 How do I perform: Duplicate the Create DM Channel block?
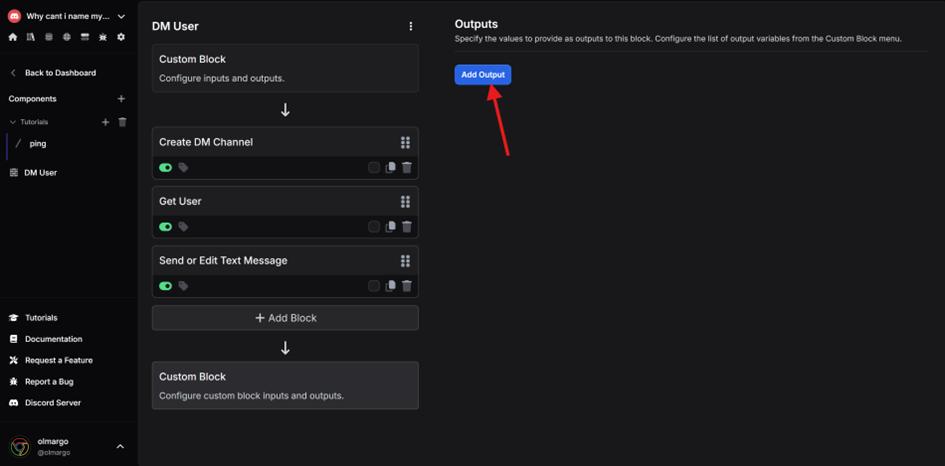pos(391,168)
